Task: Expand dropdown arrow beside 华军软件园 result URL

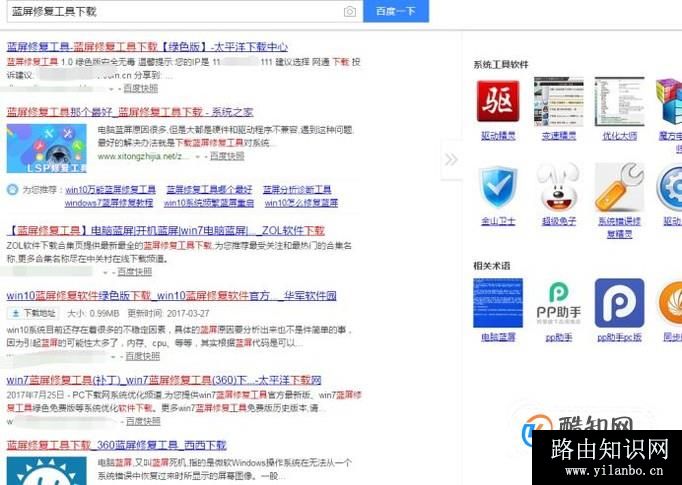Action: point(113,357)
